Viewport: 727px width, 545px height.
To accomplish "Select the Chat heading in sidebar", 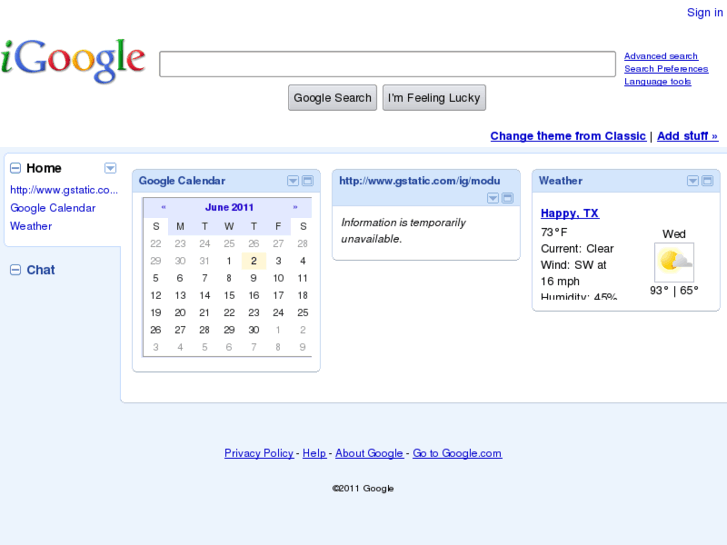I will pos(41,270).
